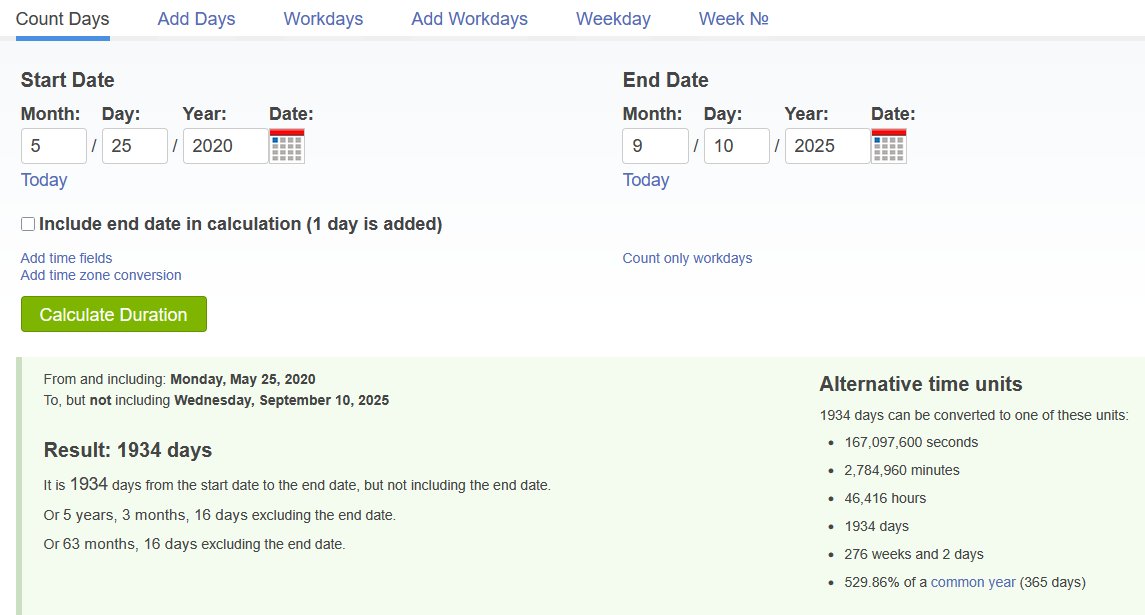
Task: Go to the Week № tab
Action: pyautogui.click(x=734, y=19)
